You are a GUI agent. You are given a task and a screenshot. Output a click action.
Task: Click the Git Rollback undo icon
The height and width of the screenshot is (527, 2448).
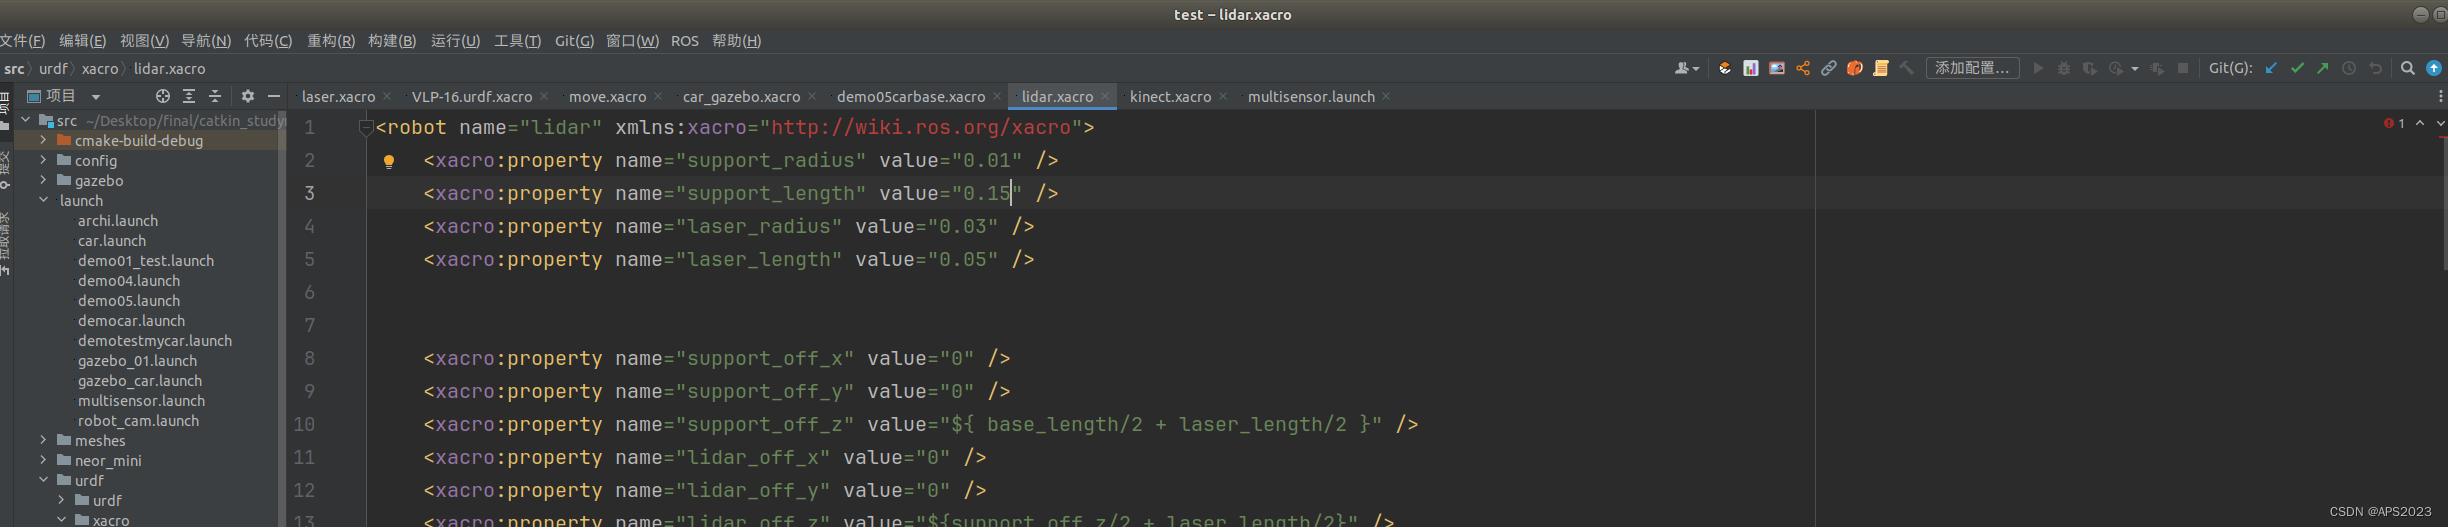pos(2375,68)
